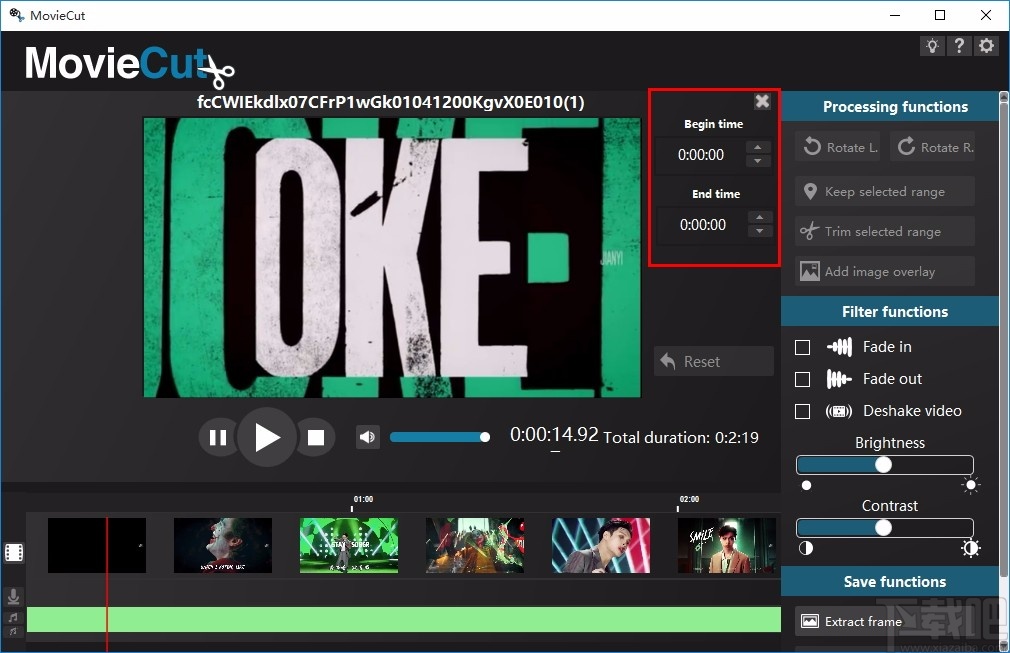Close the begin/end time panel

point(762,101)
